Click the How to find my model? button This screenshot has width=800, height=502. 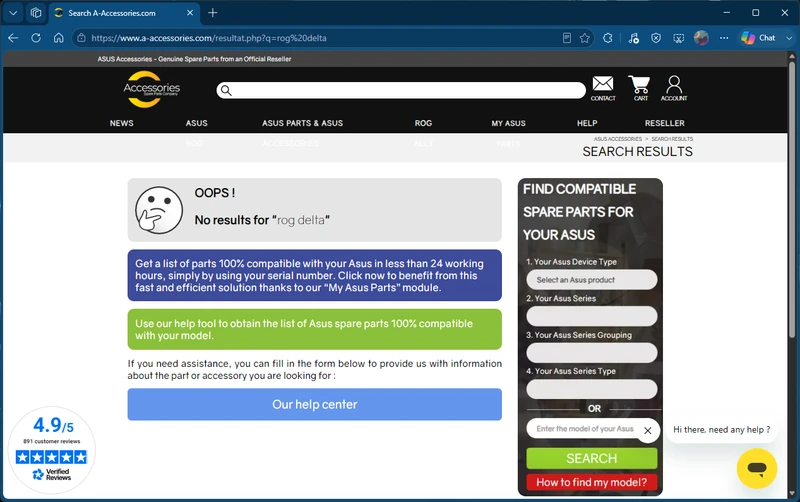pos(591,482)
